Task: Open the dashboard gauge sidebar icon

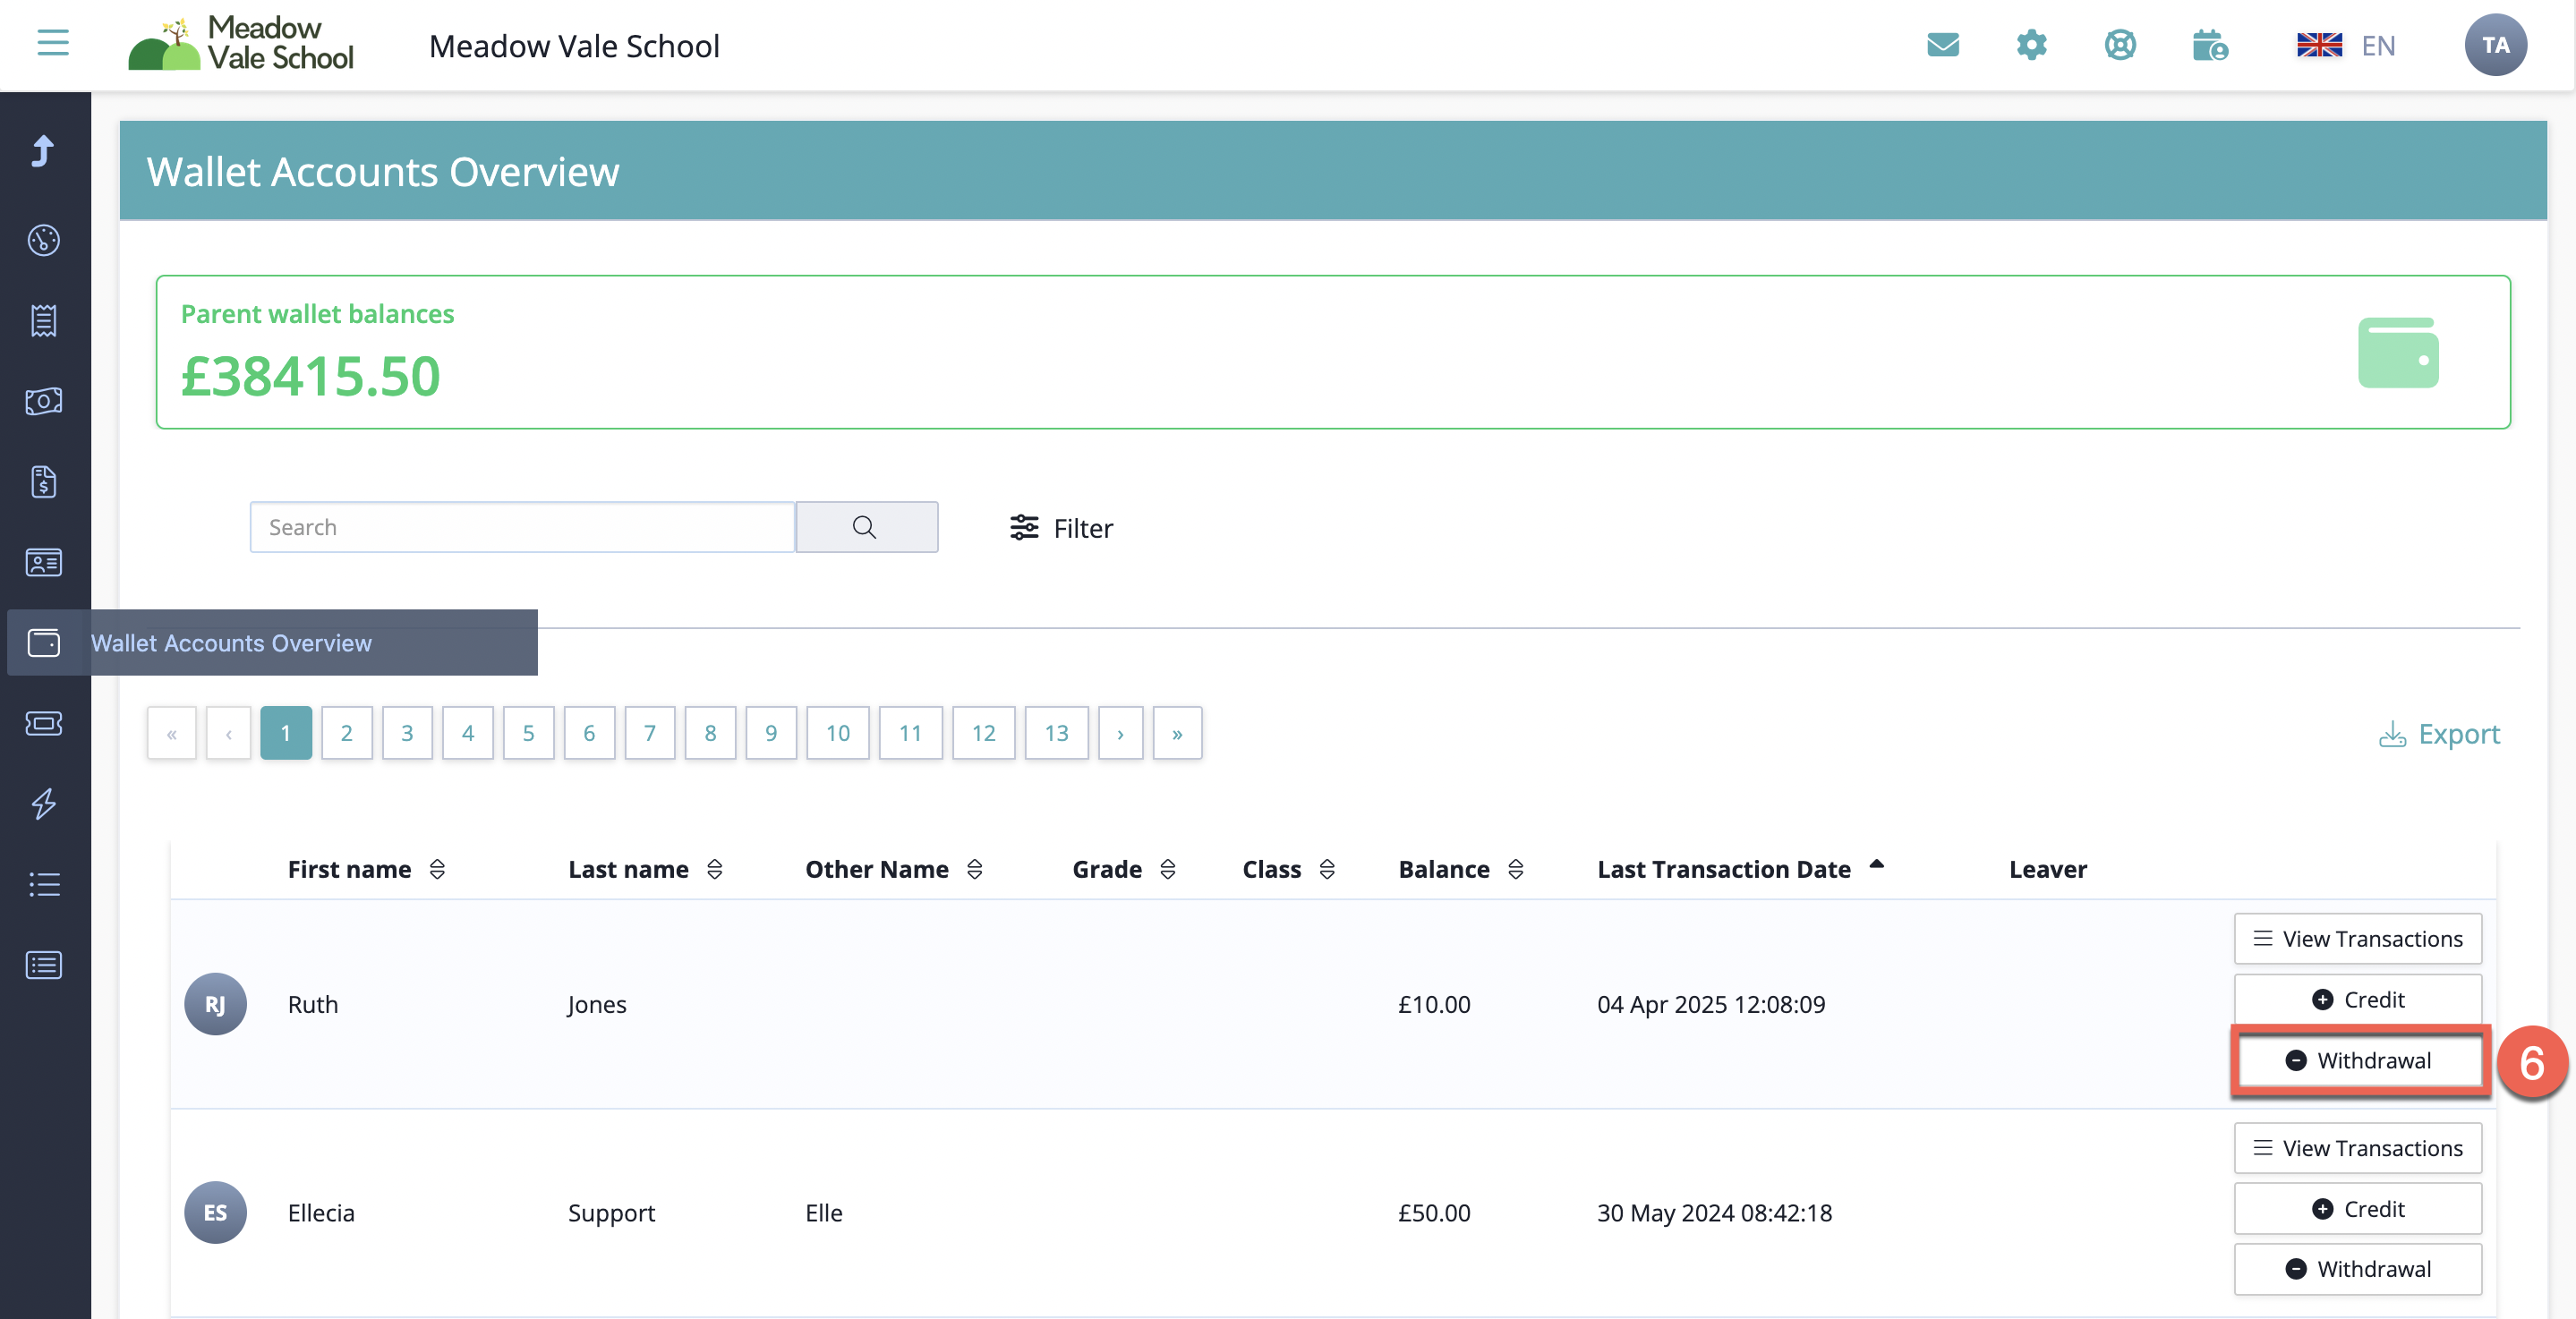Action: pyautogui.click(x=44, y=240)
